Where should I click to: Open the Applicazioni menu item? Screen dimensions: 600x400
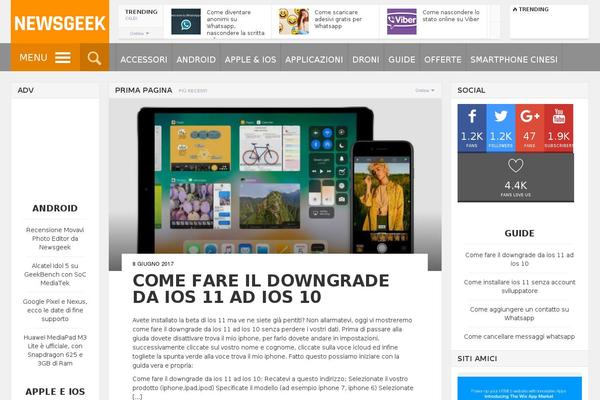314,60
